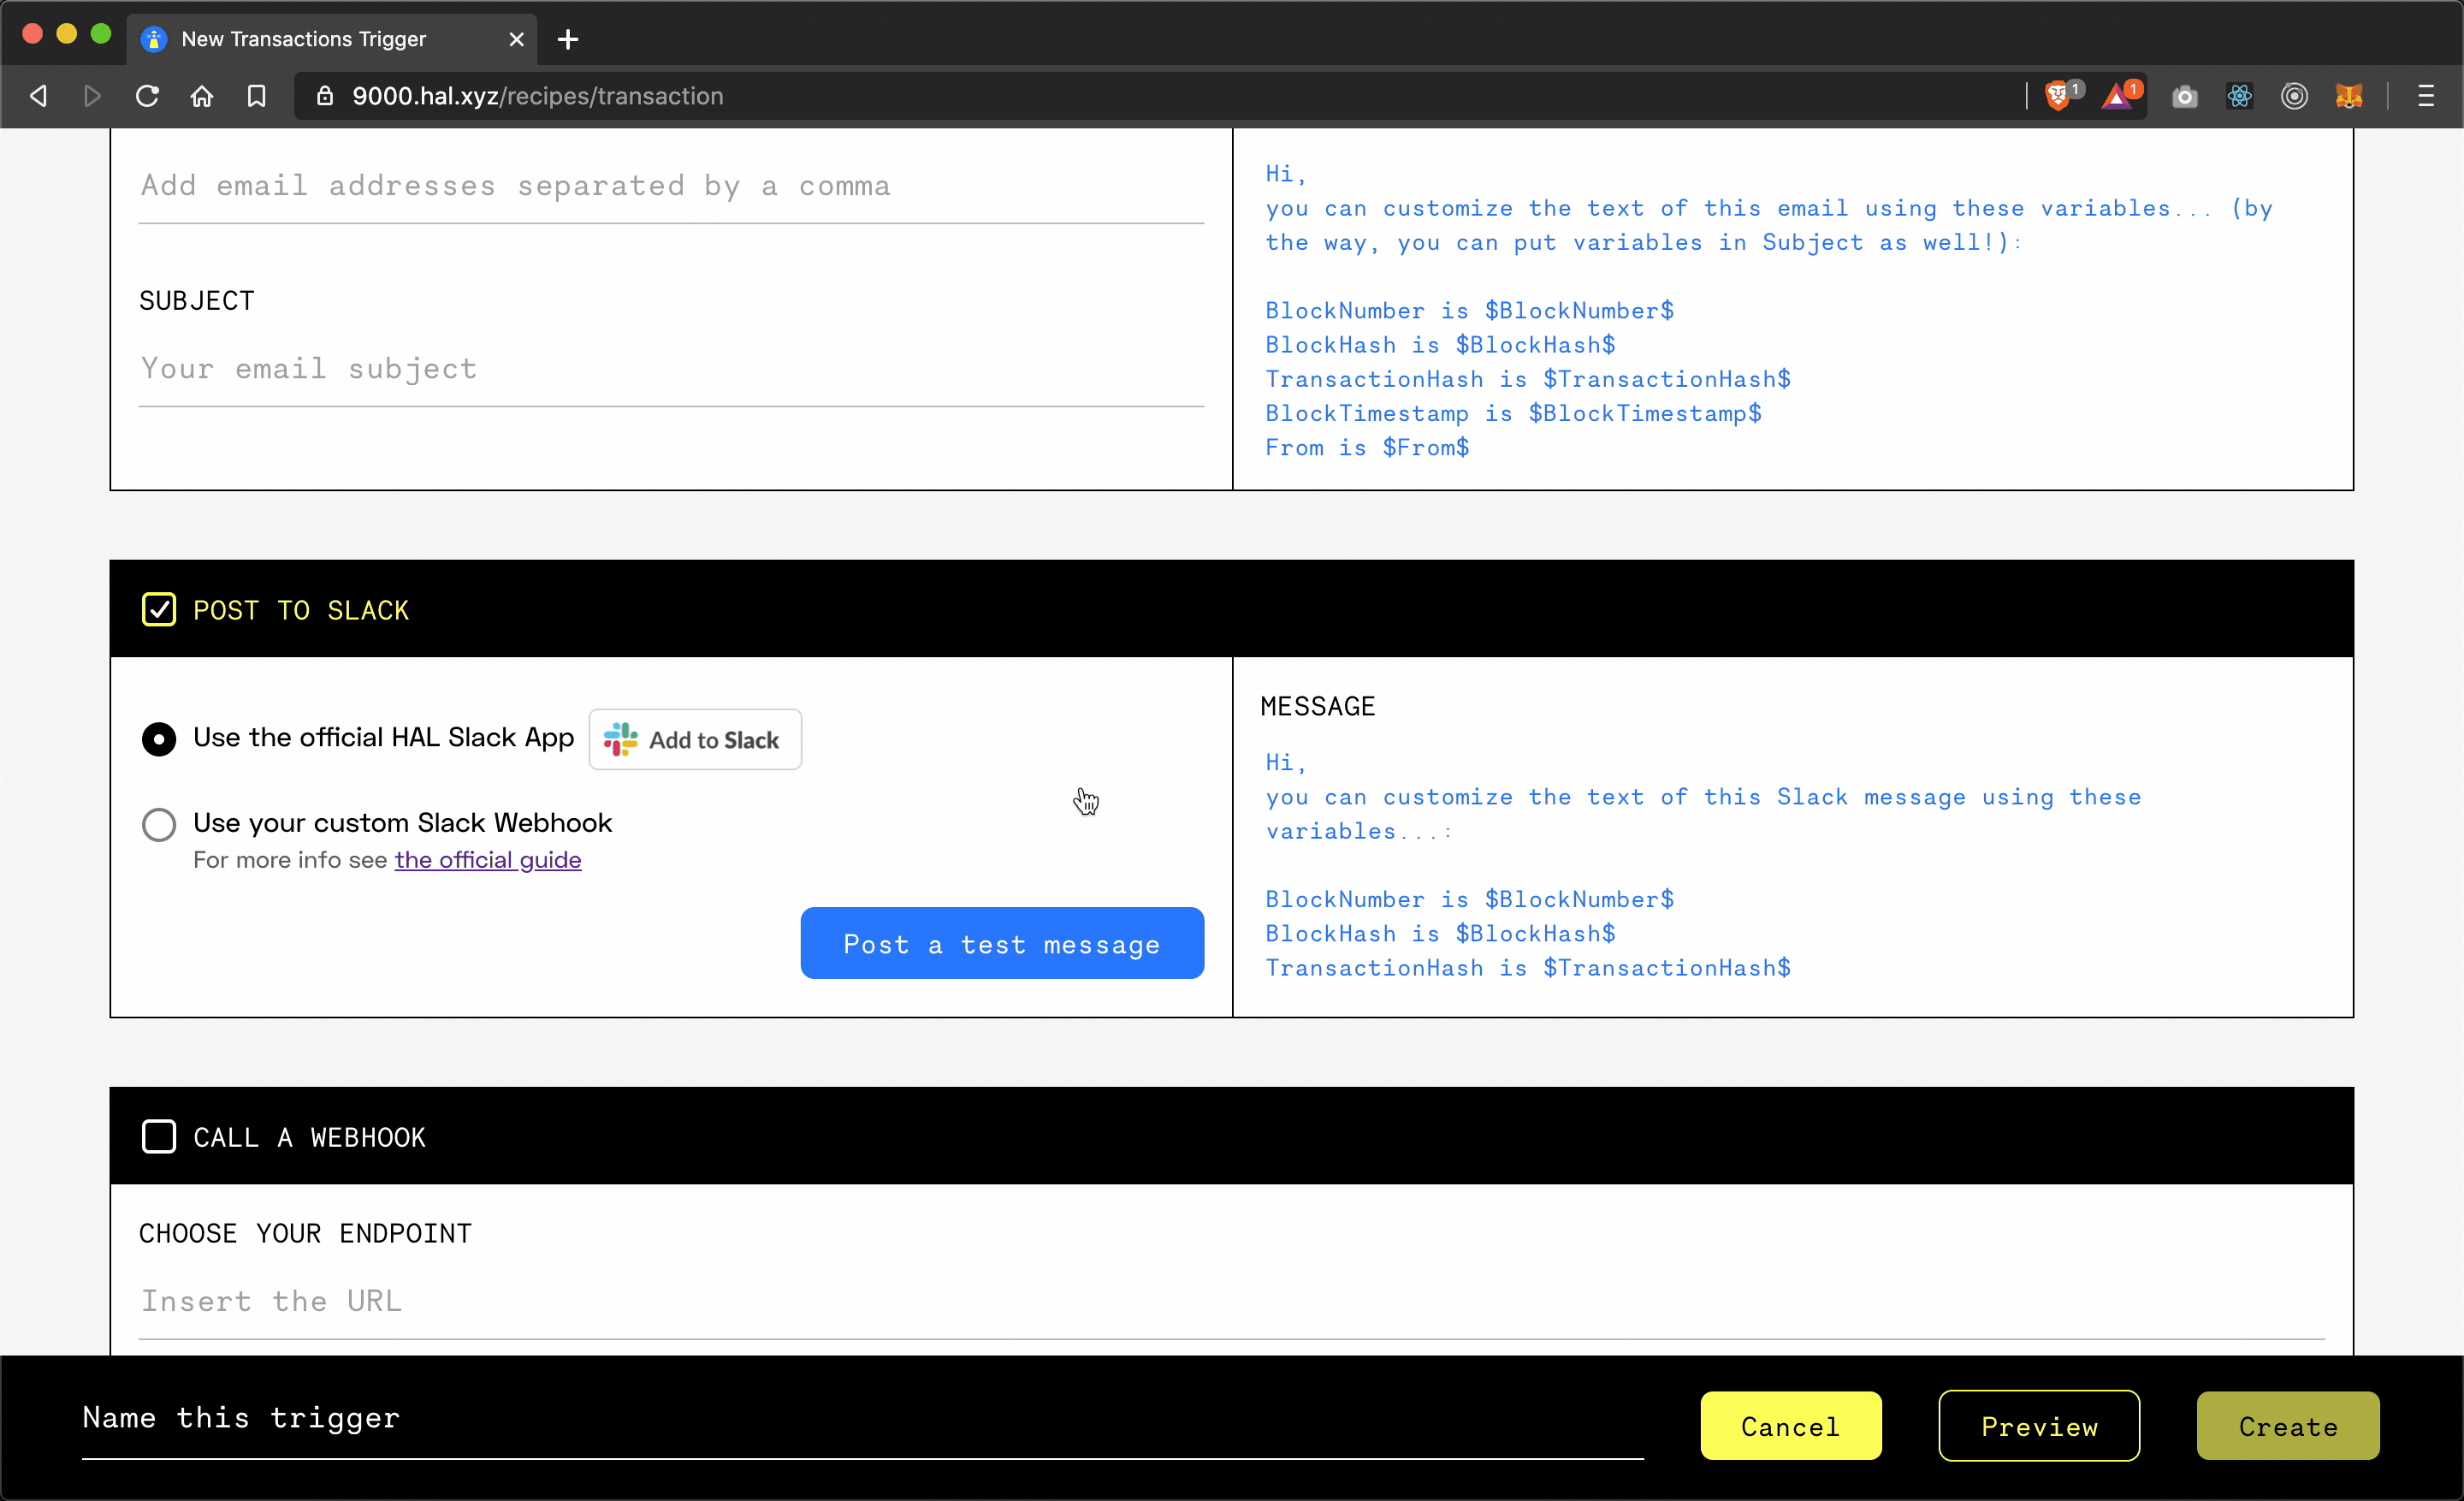2464x1501 pixels.
Task: Click the CHOOSE YOUR ENDPOINT label
Action: click(x=305, y=1233)
